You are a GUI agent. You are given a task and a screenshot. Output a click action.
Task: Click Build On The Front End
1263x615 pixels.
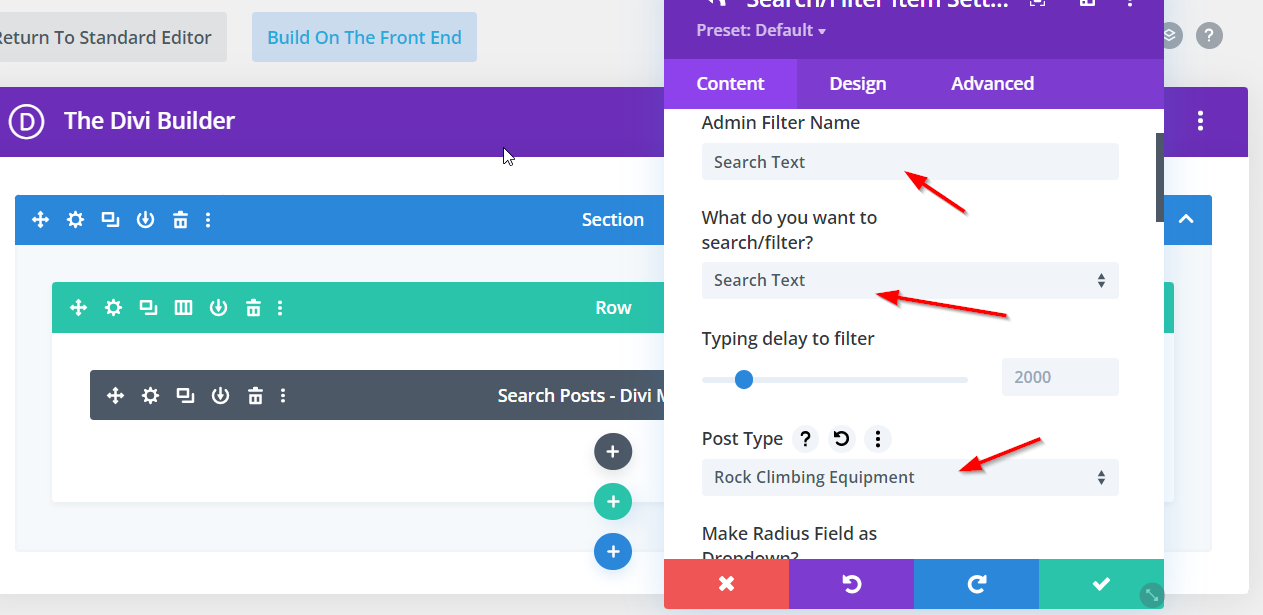364,38
